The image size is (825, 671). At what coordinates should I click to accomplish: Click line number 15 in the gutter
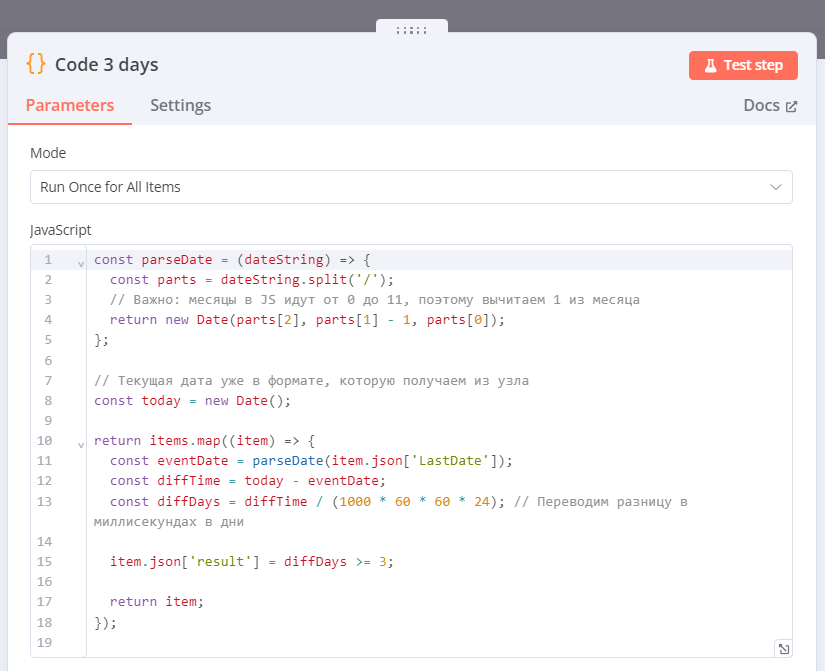pyautogui.click(x=45, y=561)
